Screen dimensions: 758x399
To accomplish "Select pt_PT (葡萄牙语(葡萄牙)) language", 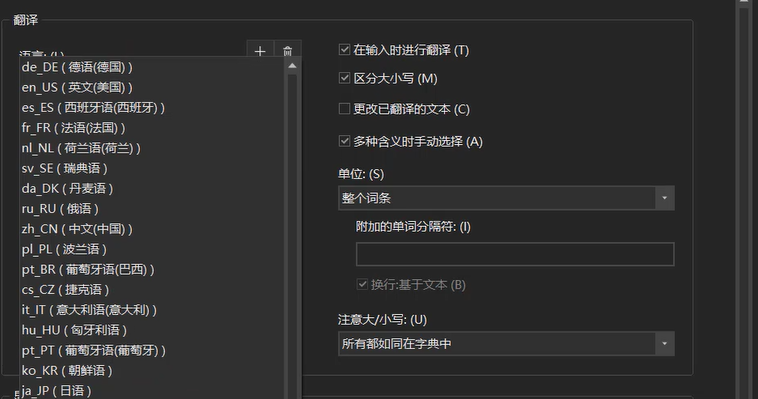I will click(152, 351).
